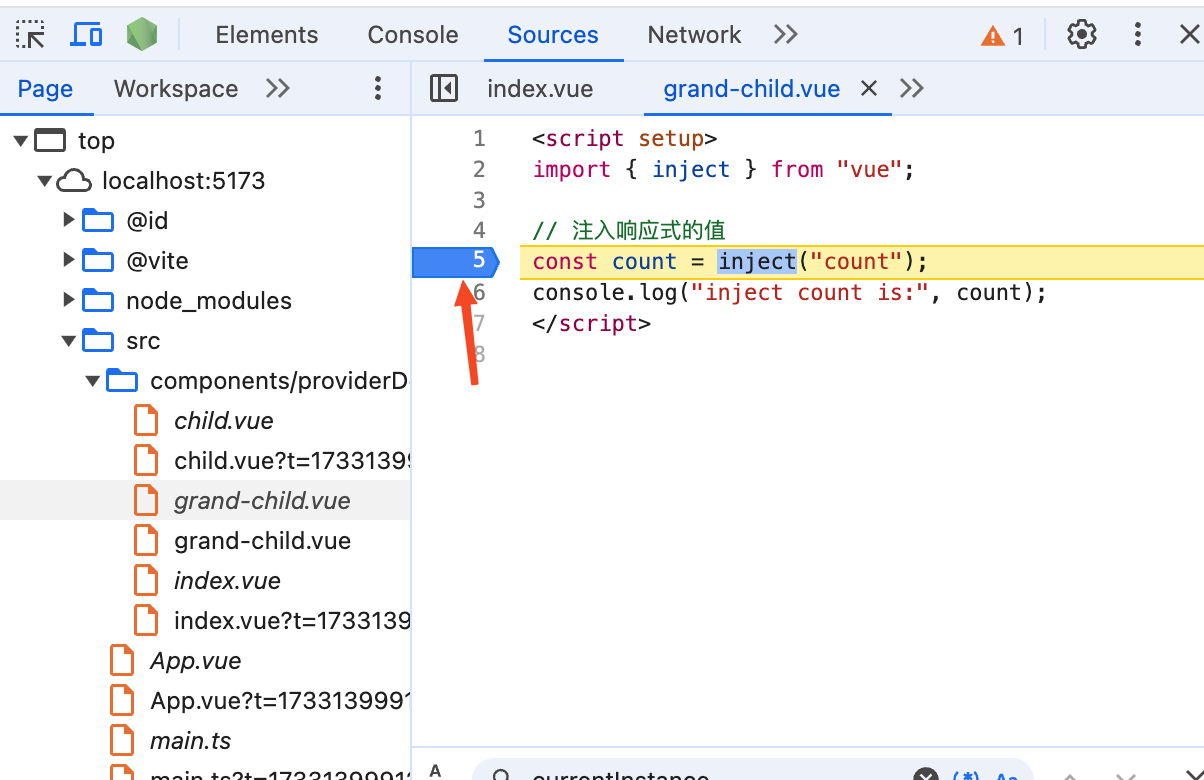Close the grand-child.vue editor tab
The width and height of the screenshot is (1204, 780).
pos(869,89)
